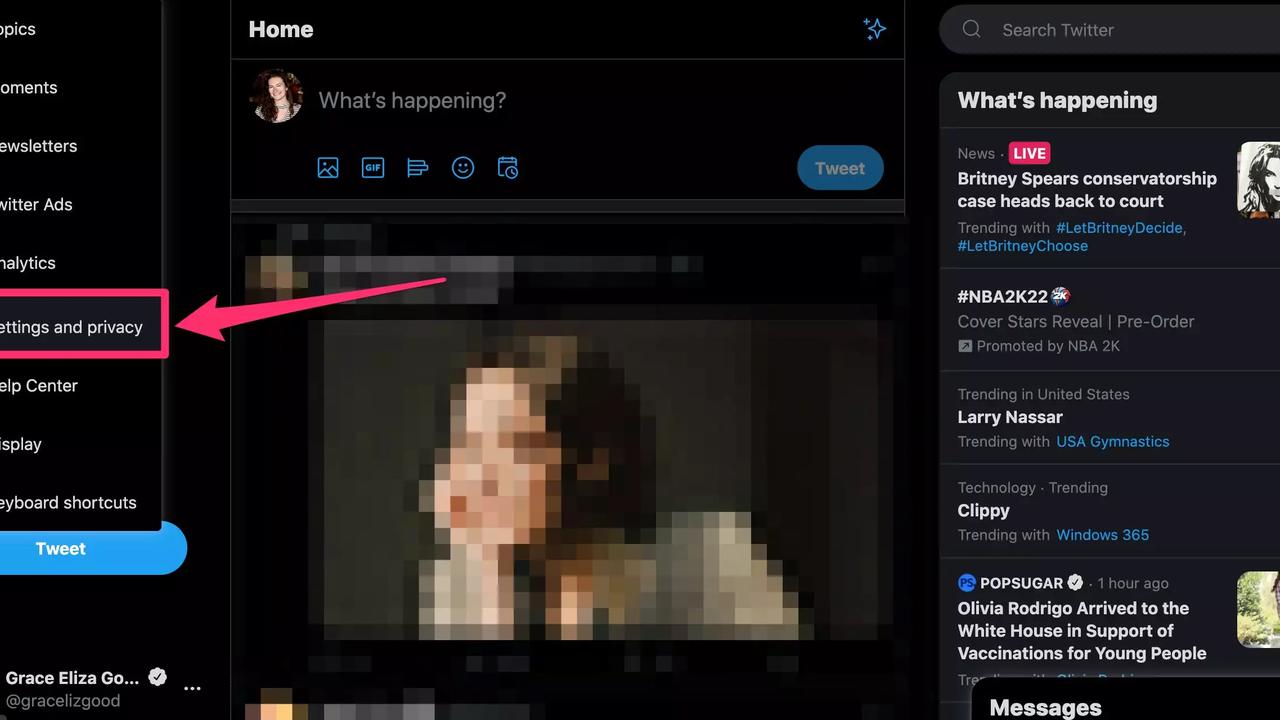Add a photo with the media icon
This screenshot has width=1280, height=720.
point(328,168)
